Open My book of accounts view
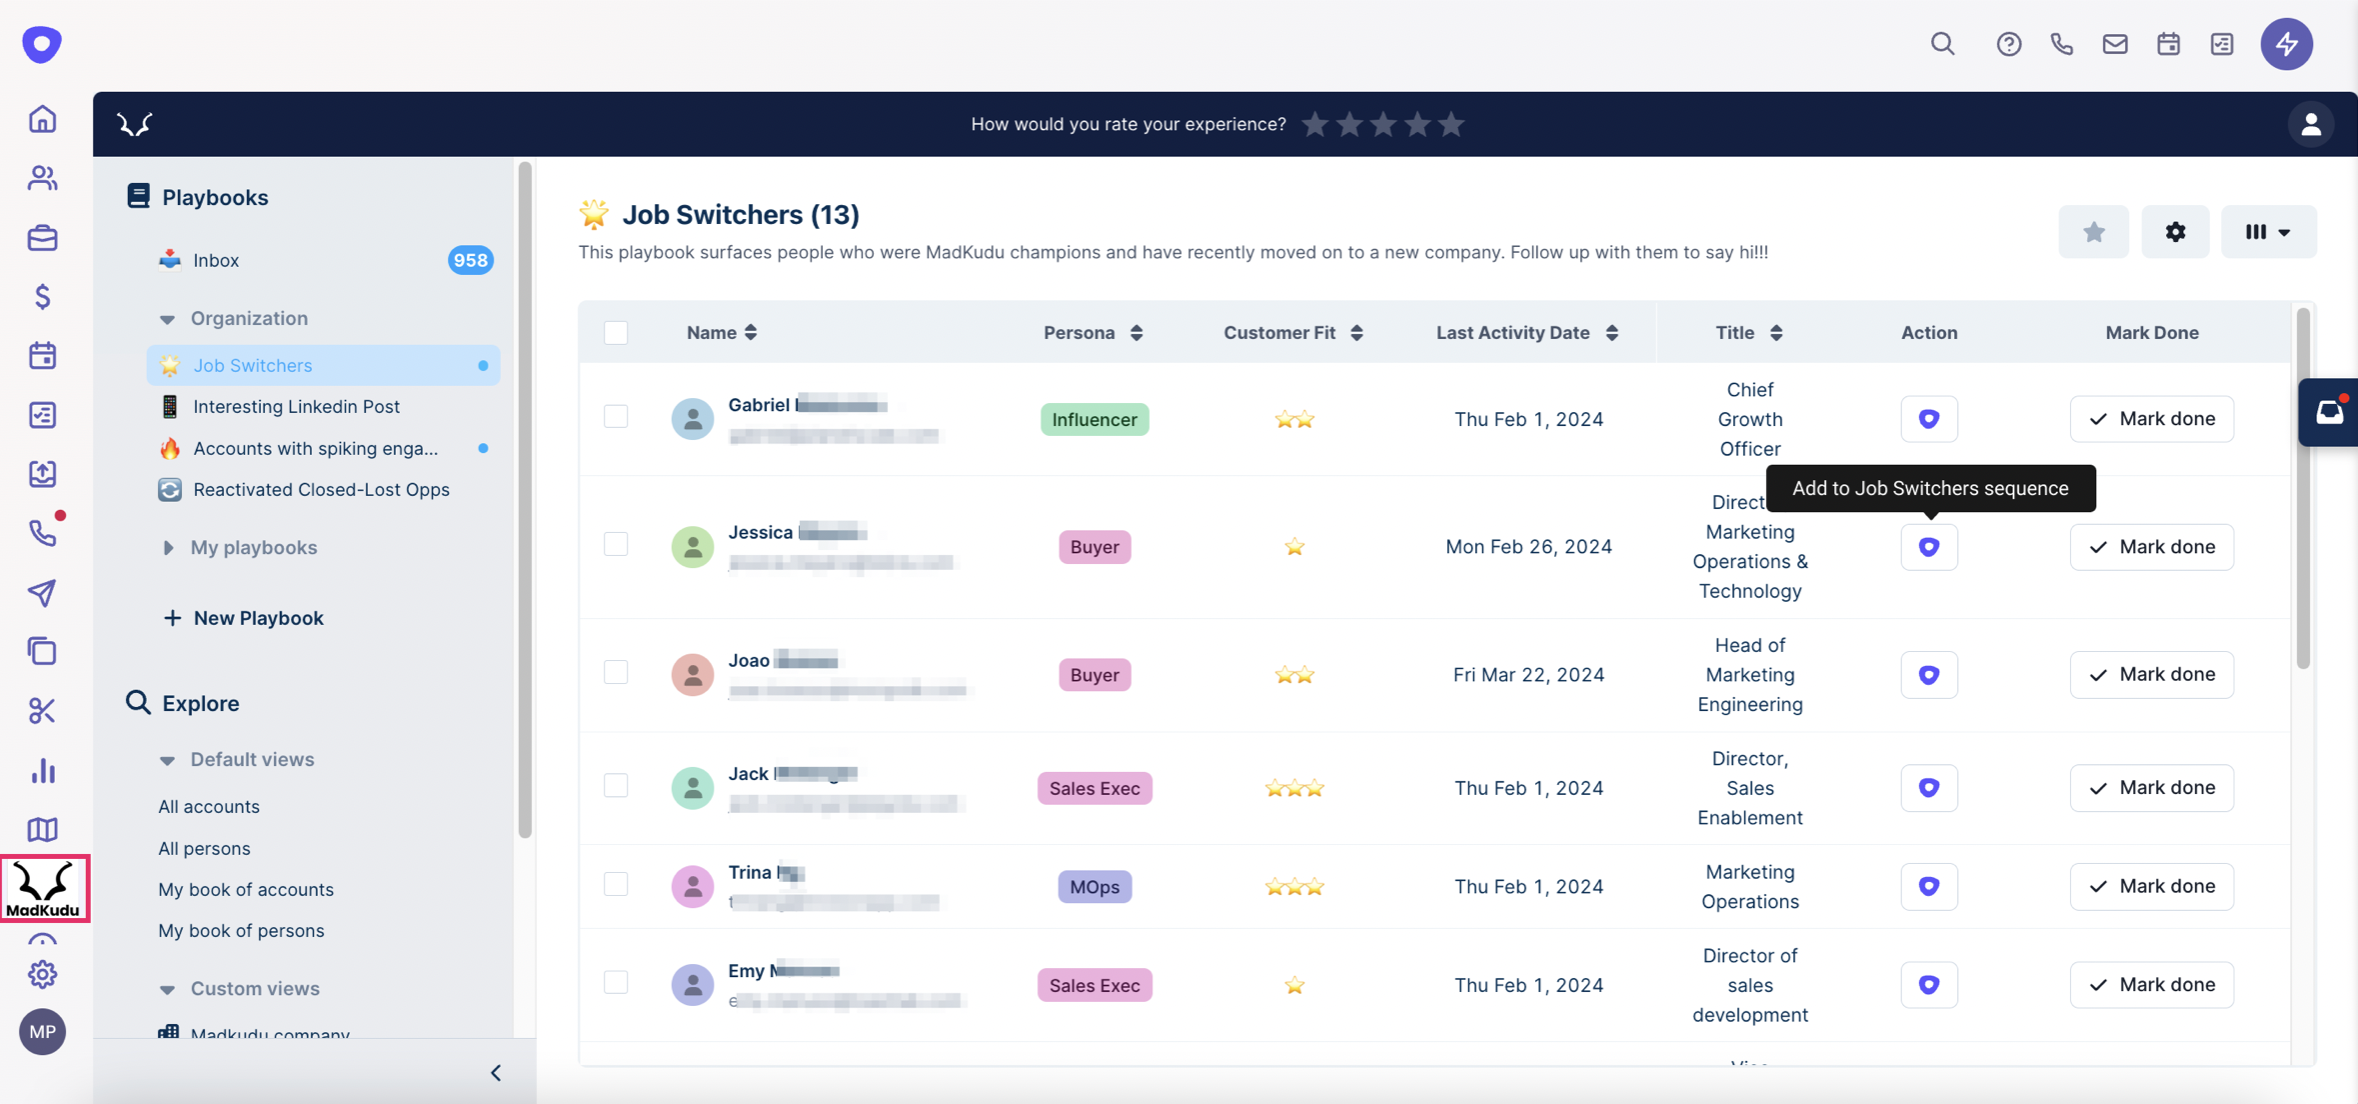The height and width of the screenshot is (1104, 2358). click(246, 889)
